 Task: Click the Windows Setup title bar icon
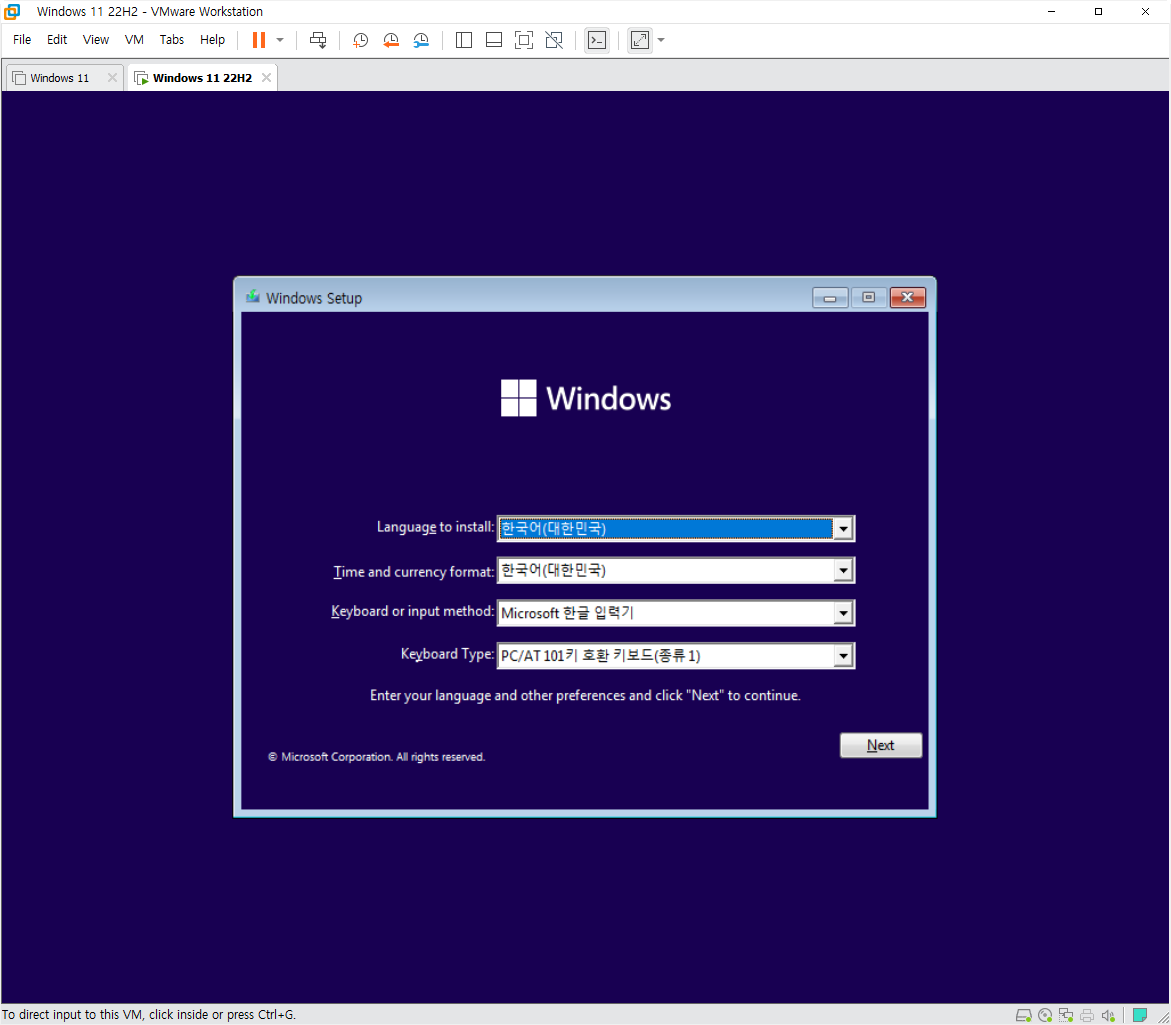coord(253,297)
